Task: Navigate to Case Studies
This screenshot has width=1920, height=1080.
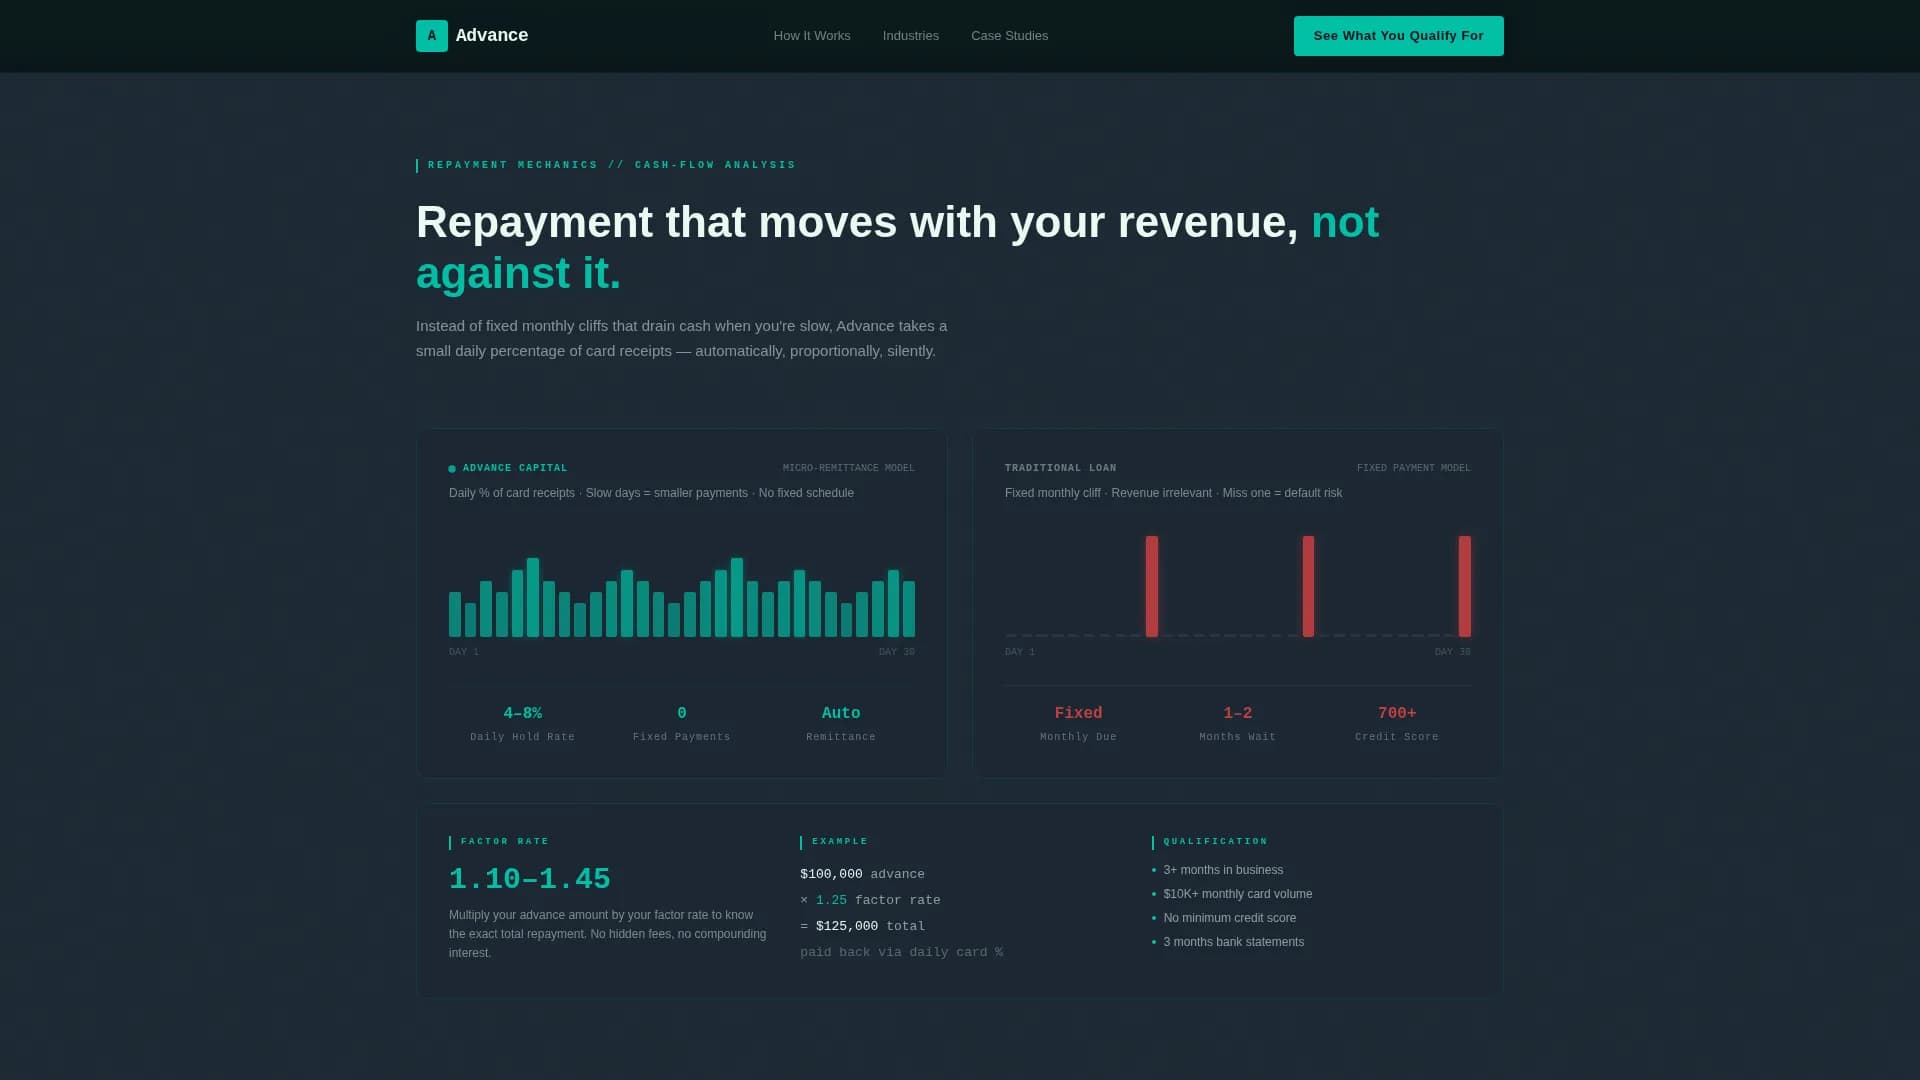Action: pos(1009,36)
